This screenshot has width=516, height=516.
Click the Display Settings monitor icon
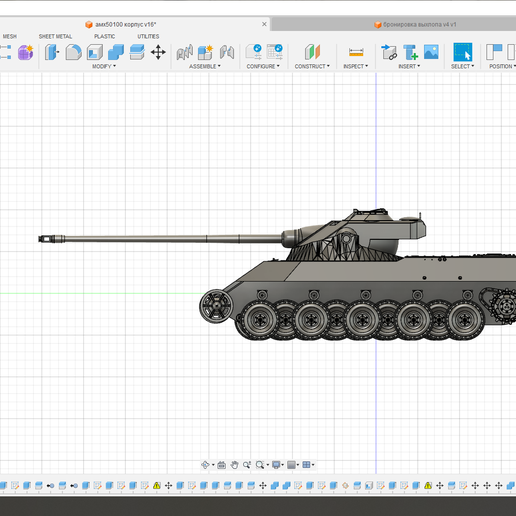(x=276, y=465)
